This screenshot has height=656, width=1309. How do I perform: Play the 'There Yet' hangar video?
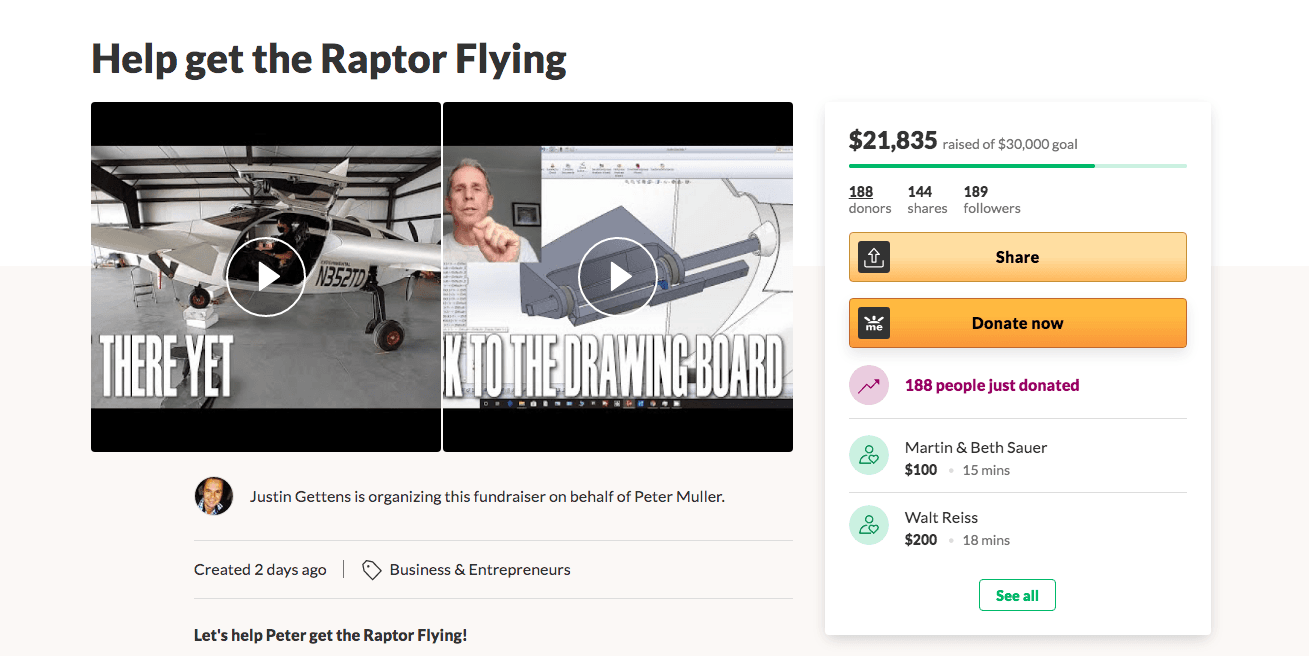(x=265, y=277)
